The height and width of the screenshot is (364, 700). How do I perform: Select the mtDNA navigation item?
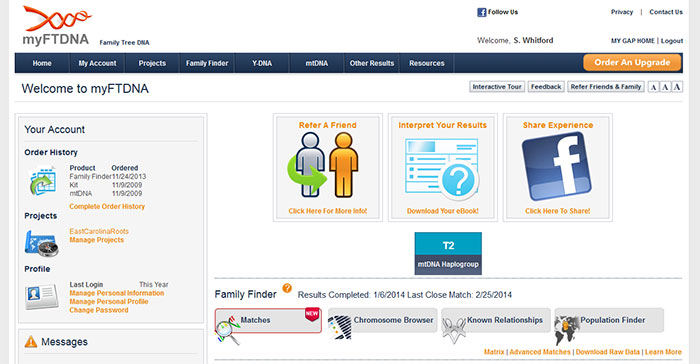point(317,63)
